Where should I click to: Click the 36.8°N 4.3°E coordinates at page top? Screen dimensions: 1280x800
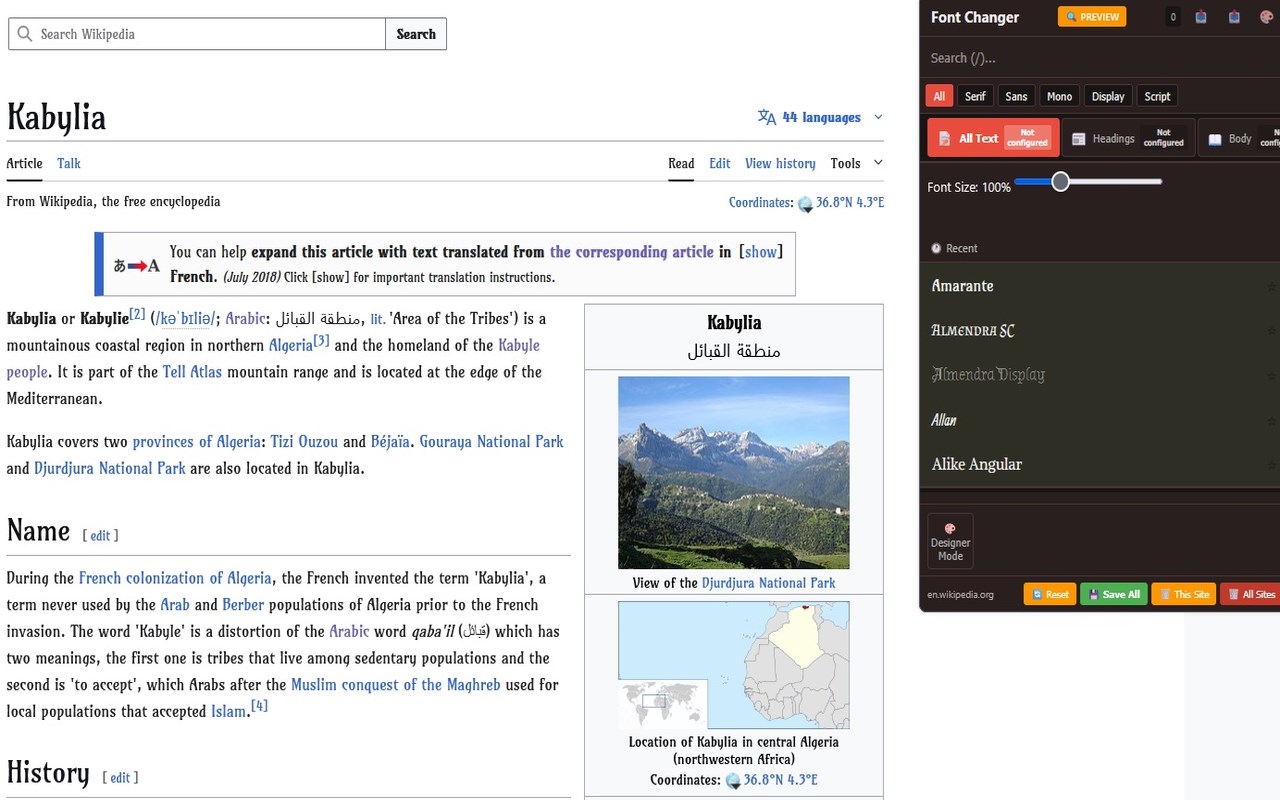(850, 202)
